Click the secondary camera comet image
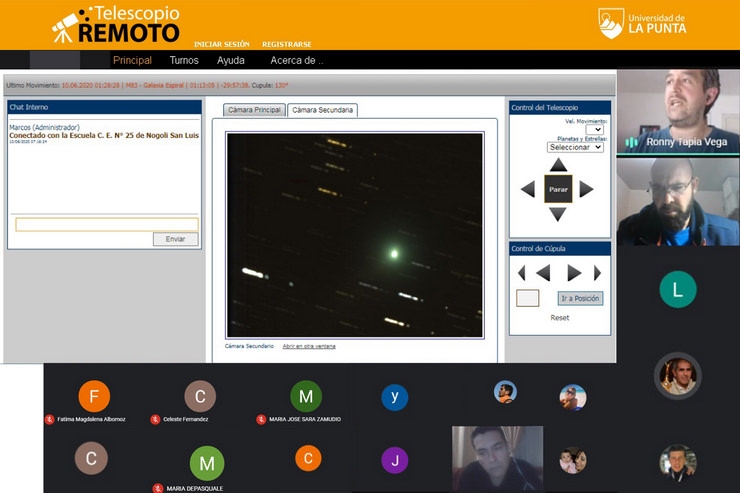 point(355,235)
